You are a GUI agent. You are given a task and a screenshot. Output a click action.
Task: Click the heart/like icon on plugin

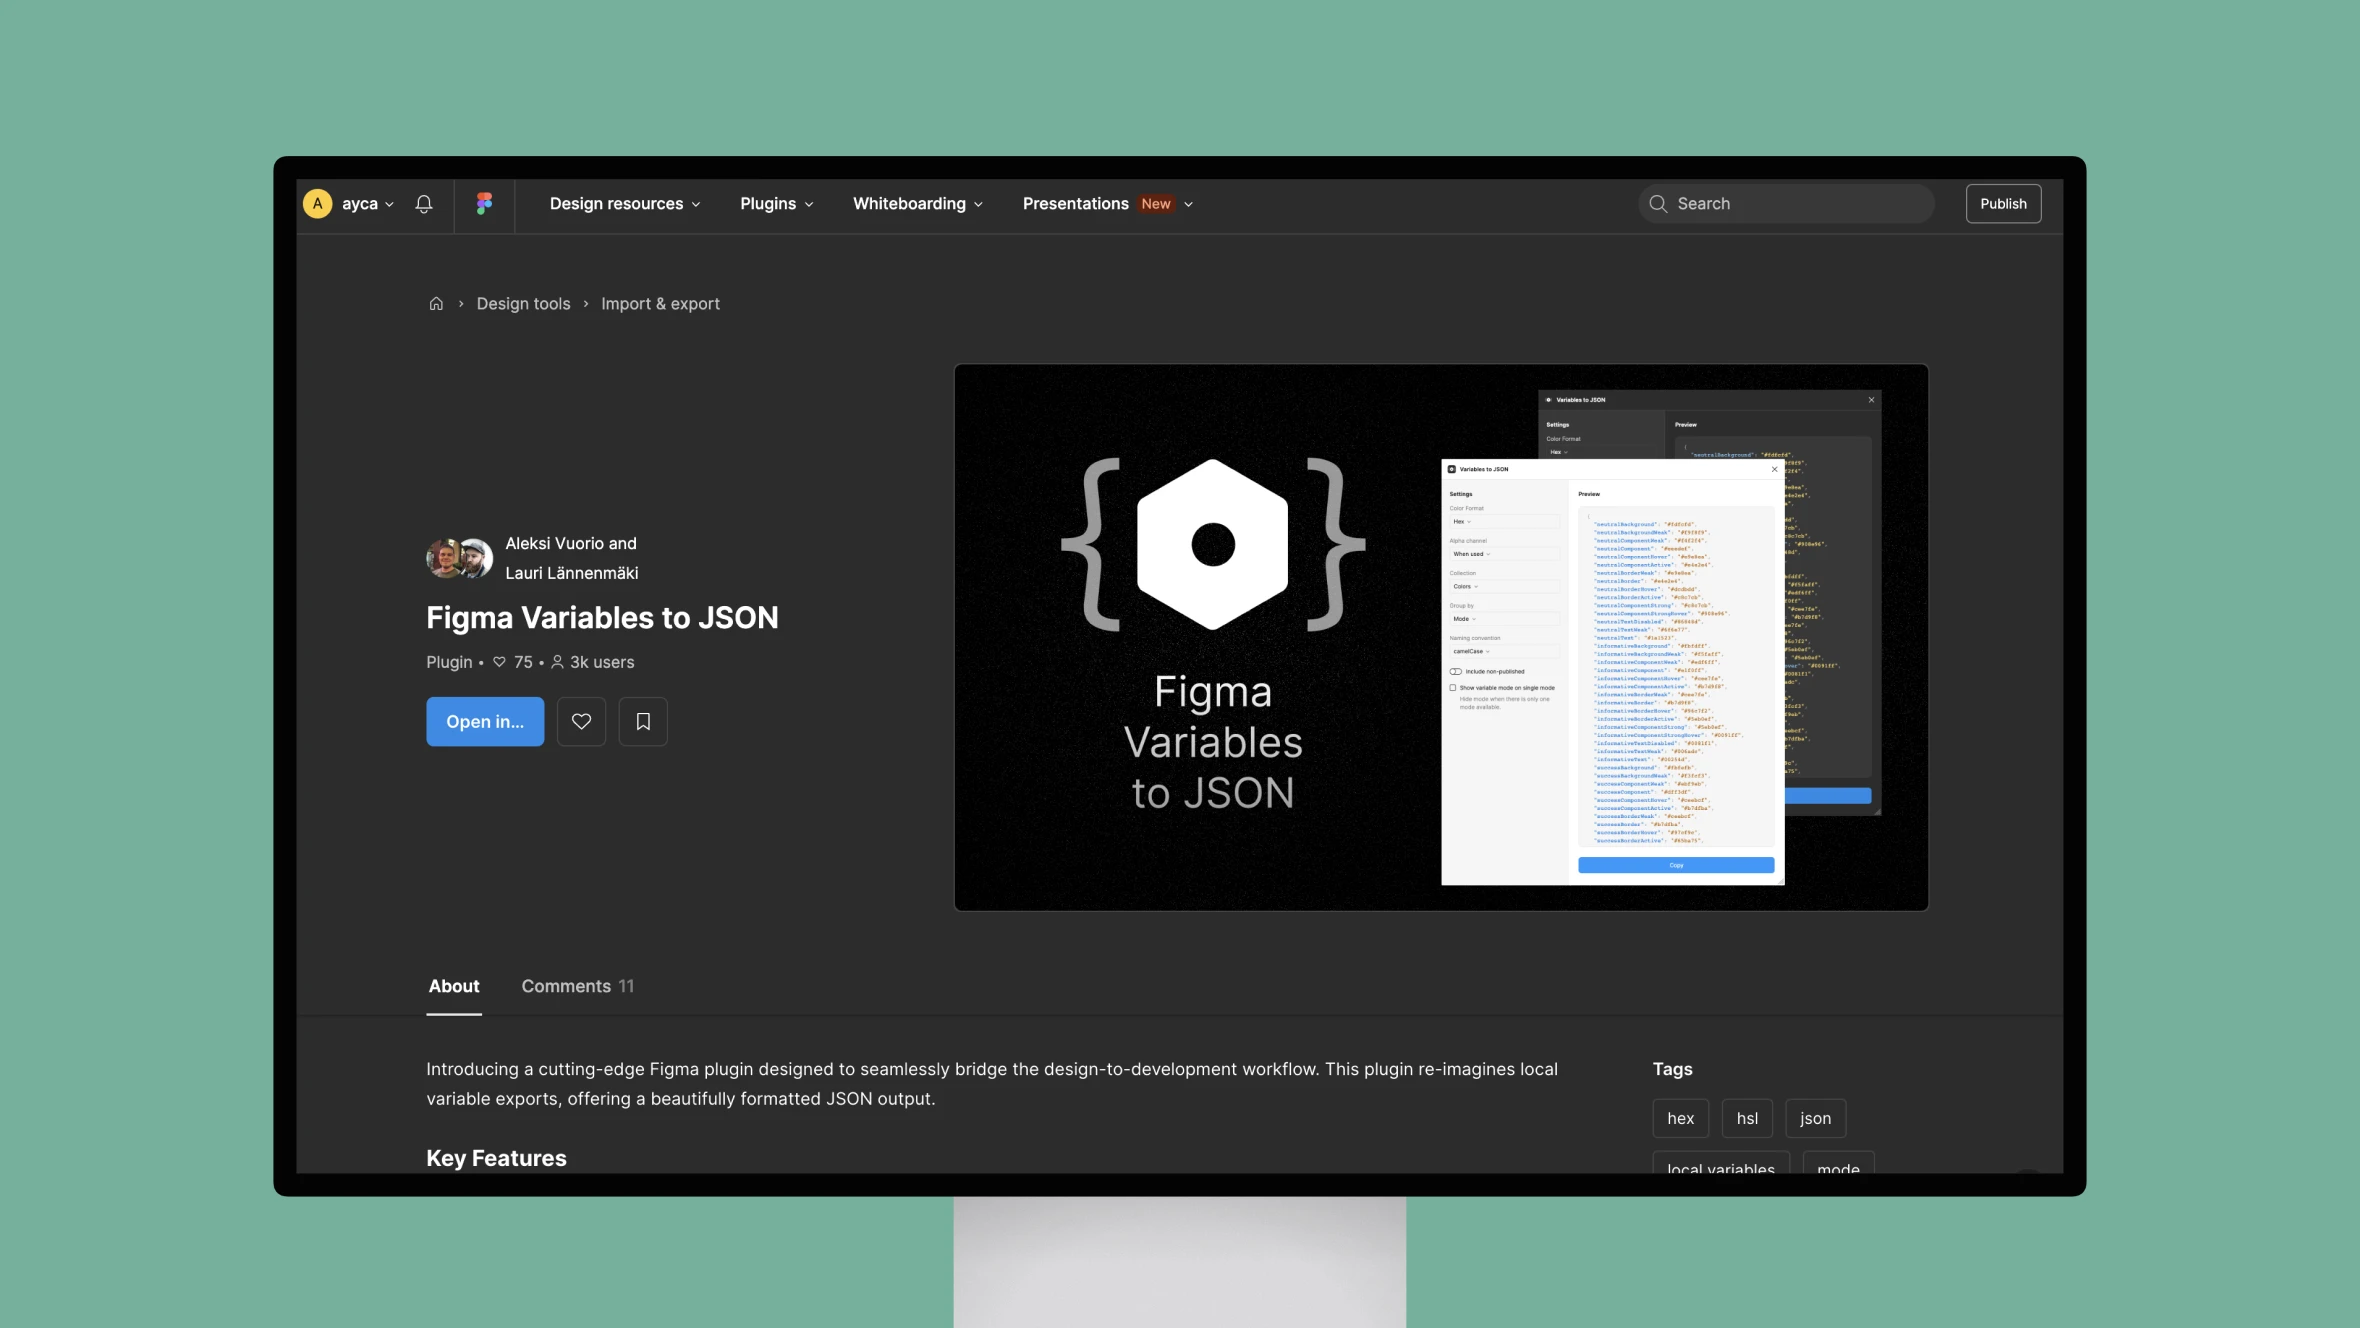(x=580, y=720)
